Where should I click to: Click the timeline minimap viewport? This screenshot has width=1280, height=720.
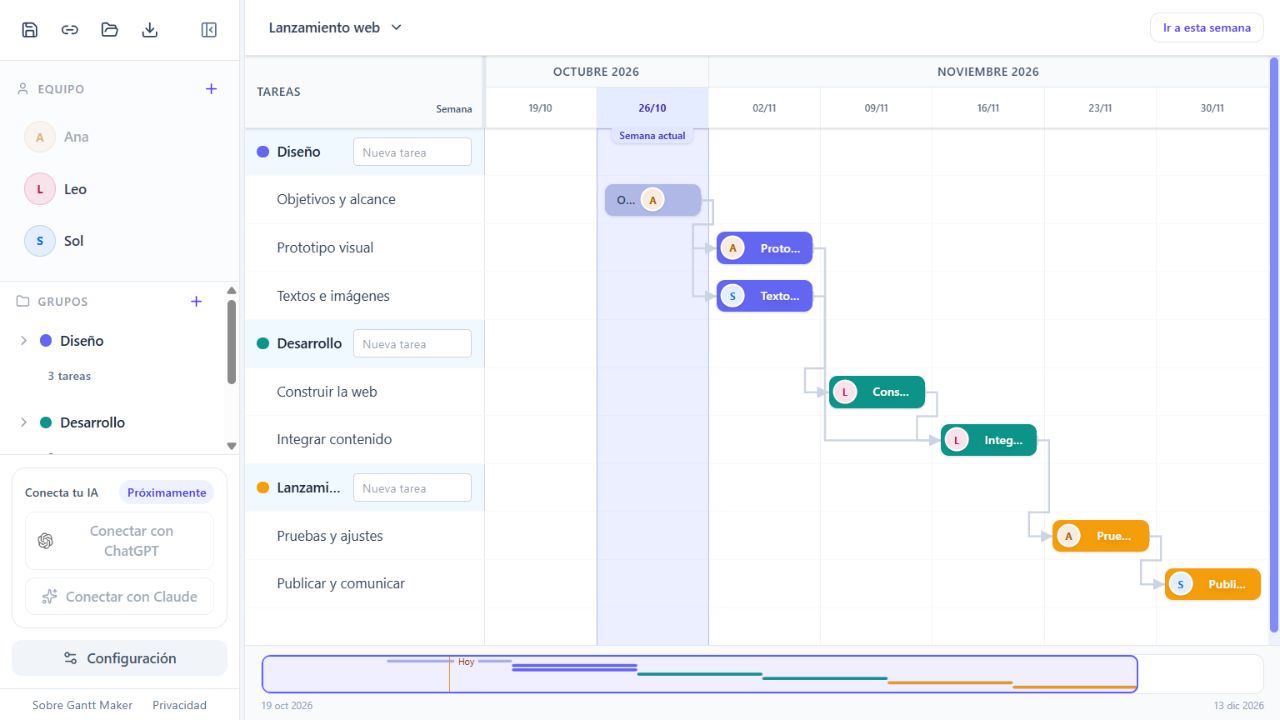pos(700,674)
